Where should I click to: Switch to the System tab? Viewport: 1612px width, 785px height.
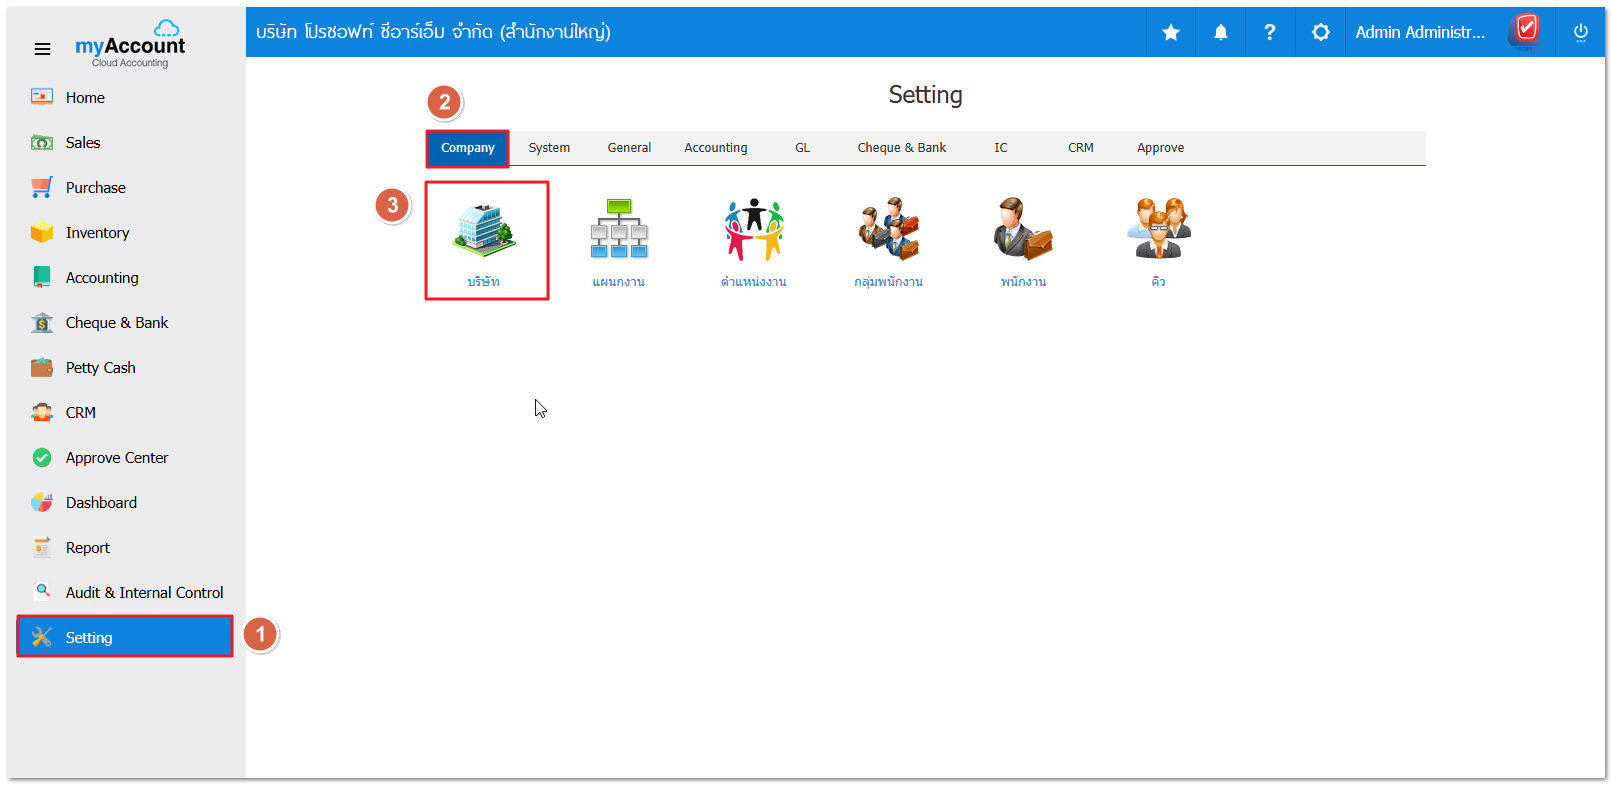[x=549, y=148]
